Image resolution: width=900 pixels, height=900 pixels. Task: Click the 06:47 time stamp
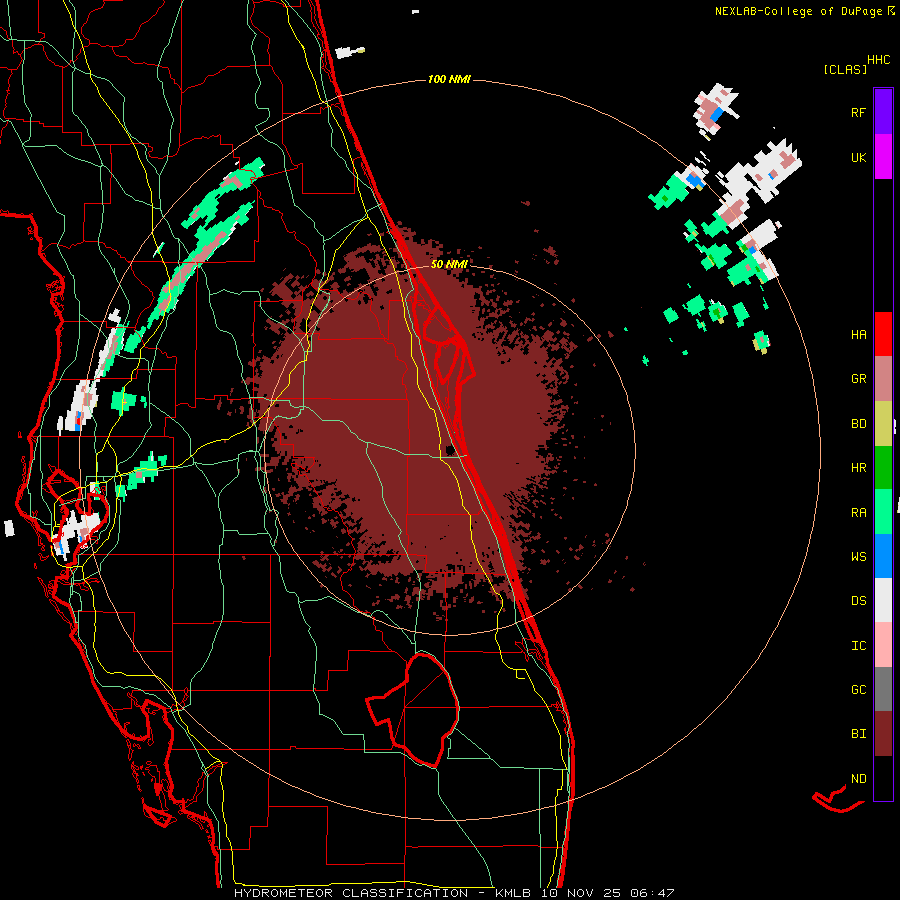(652, 893)
